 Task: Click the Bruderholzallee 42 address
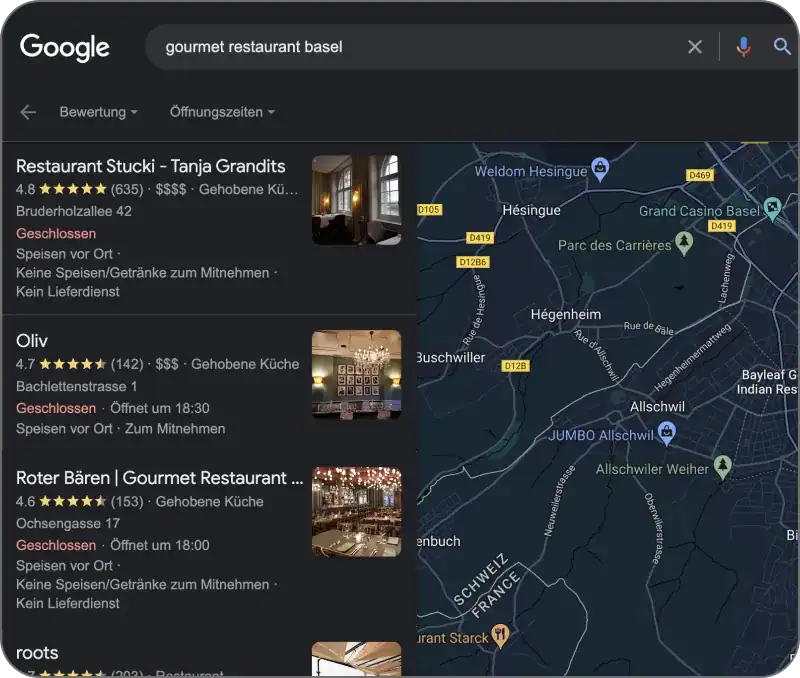pos(73,211)
